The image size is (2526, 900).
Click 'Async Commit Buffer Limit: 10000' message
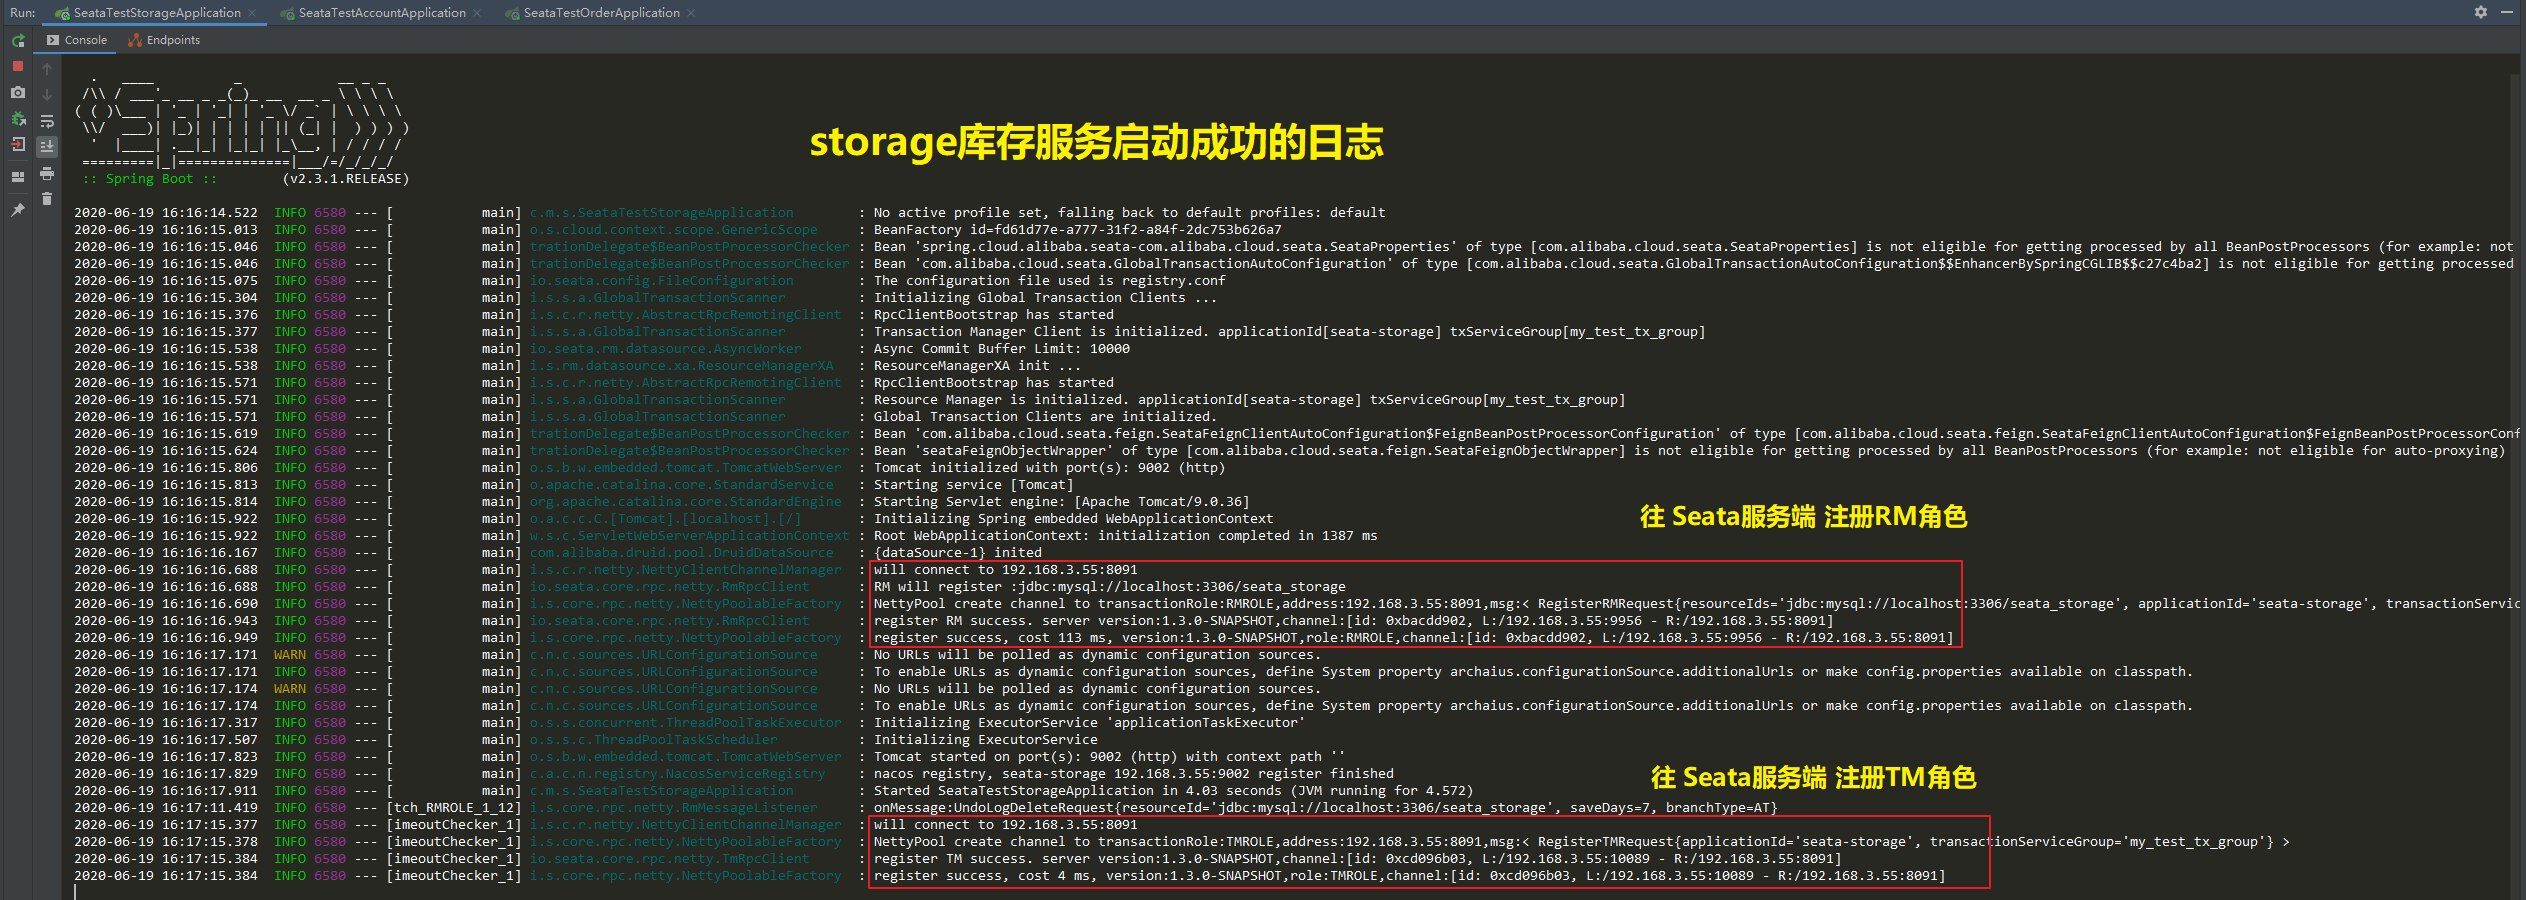click(1002, 349)
